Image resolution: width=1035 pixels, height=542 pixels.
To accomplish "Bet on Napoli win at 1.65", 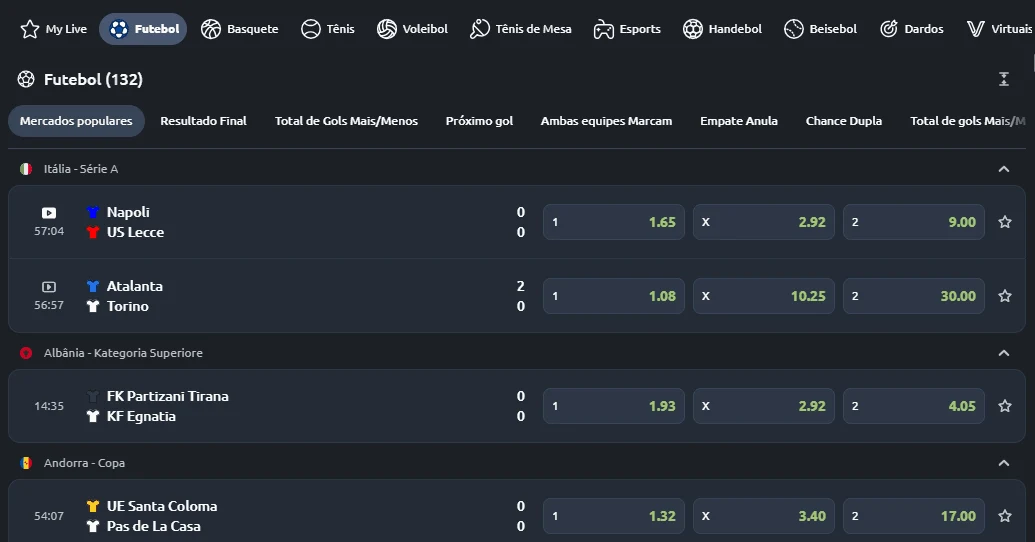I will tap(613, 222).
